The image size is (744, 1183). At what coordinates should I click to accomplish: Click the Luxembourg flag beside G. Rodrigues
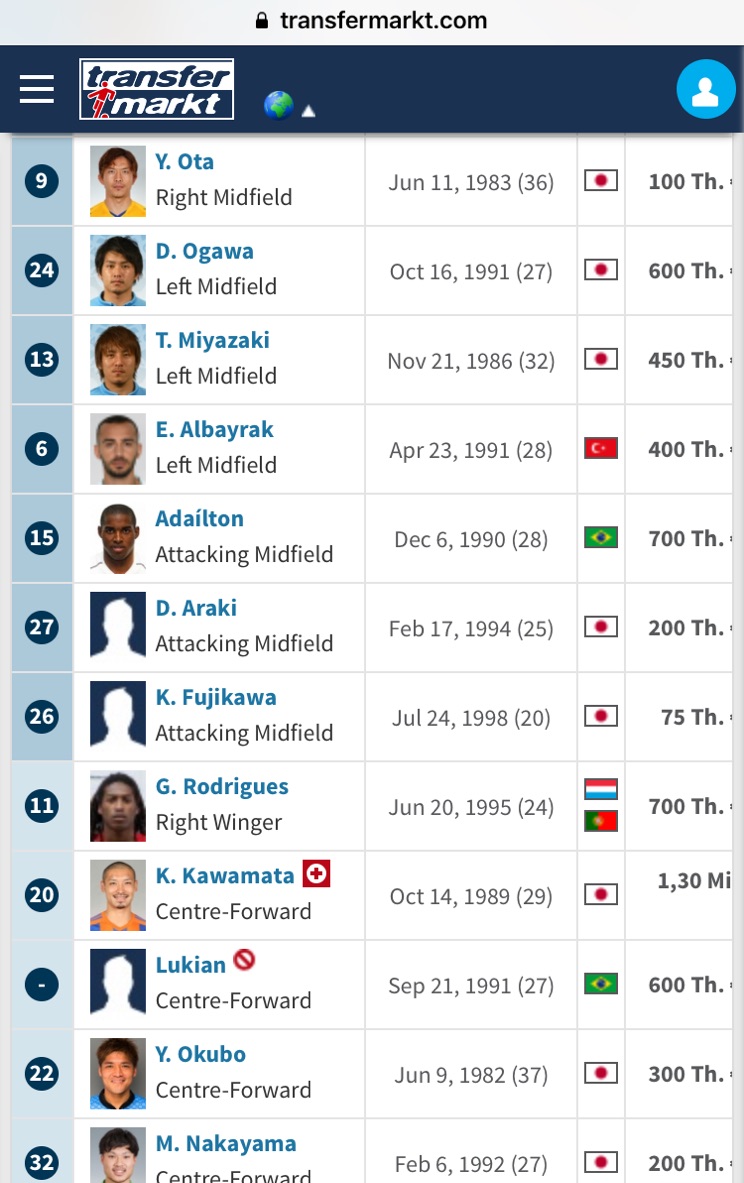(601, 789)
